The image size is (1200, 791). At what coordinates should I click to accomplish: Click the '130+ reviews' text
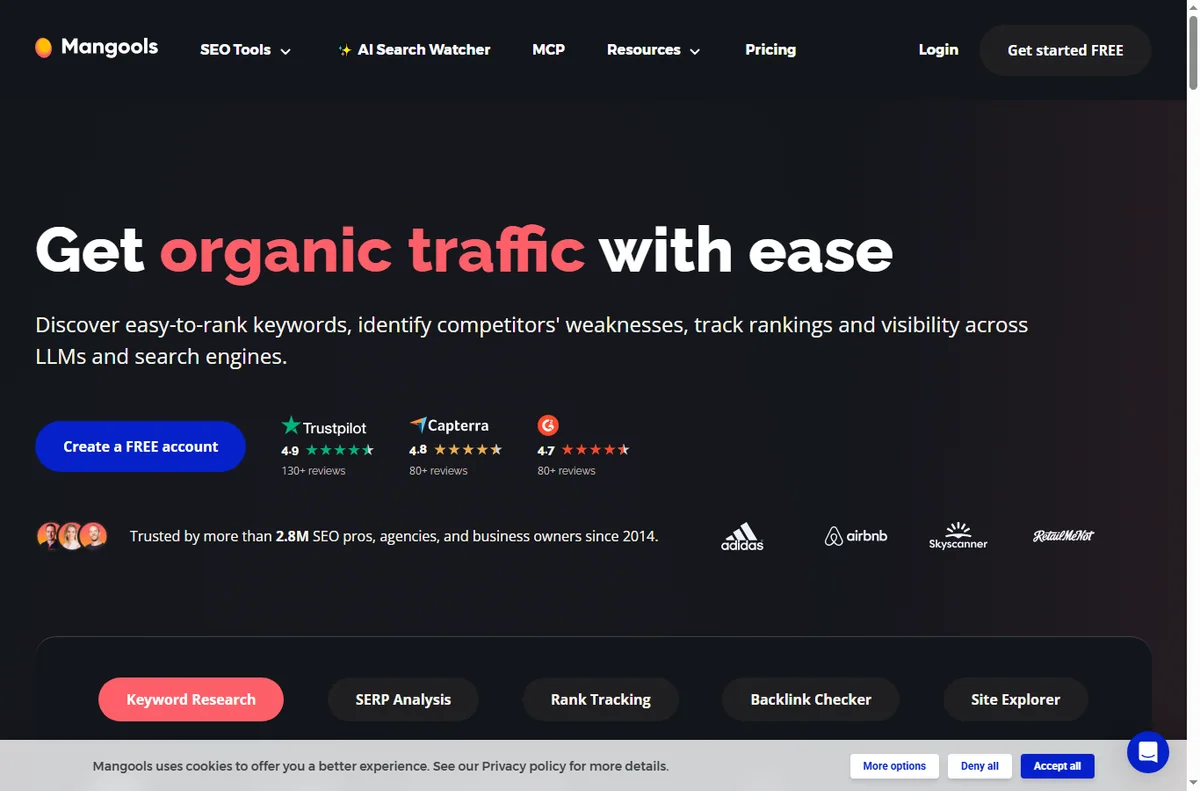click(x=313, y=470)
